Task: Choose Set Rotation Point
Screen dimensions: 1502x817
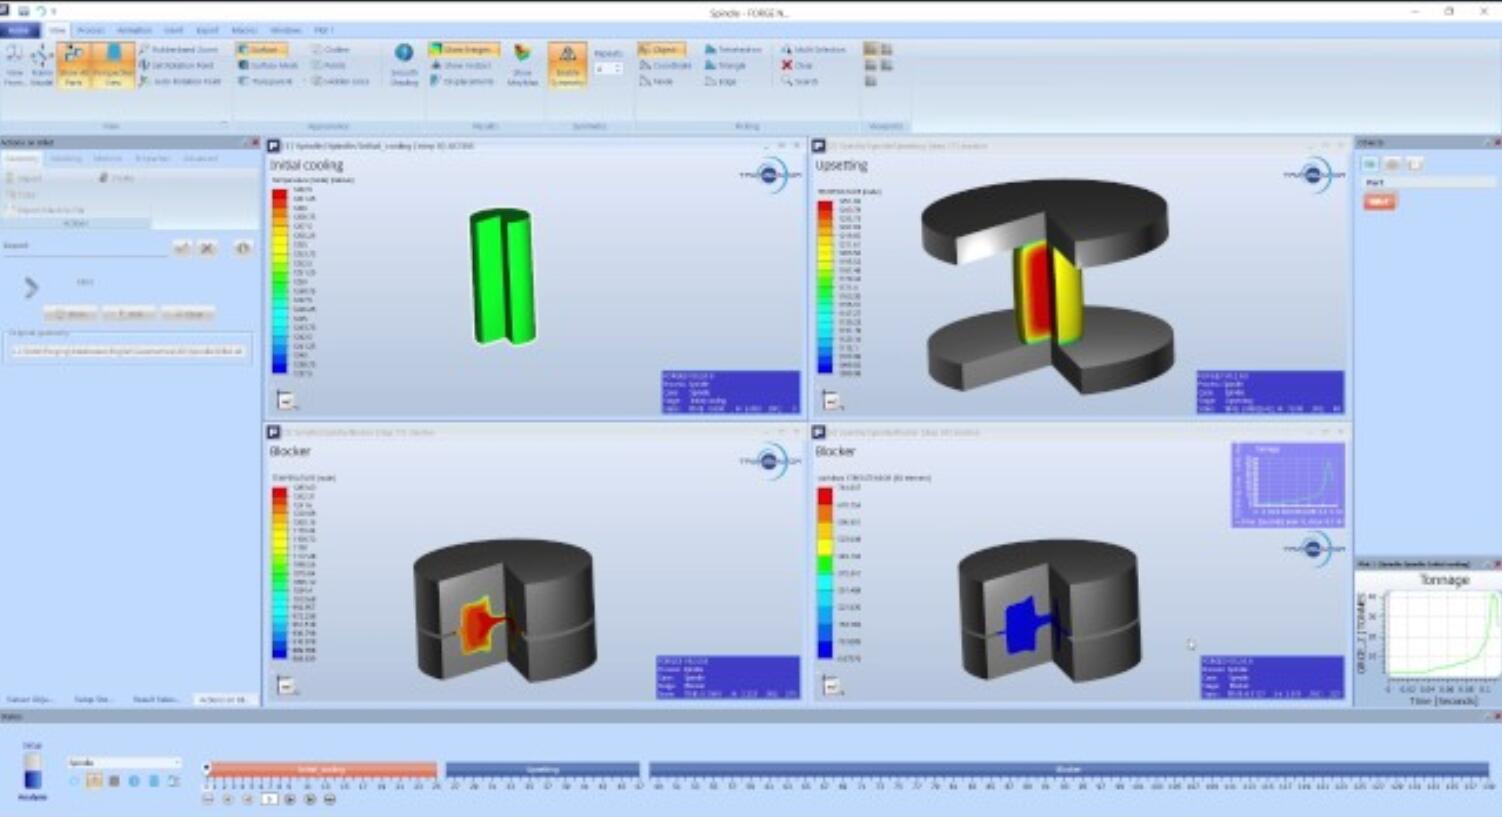Action: (177, 65)
